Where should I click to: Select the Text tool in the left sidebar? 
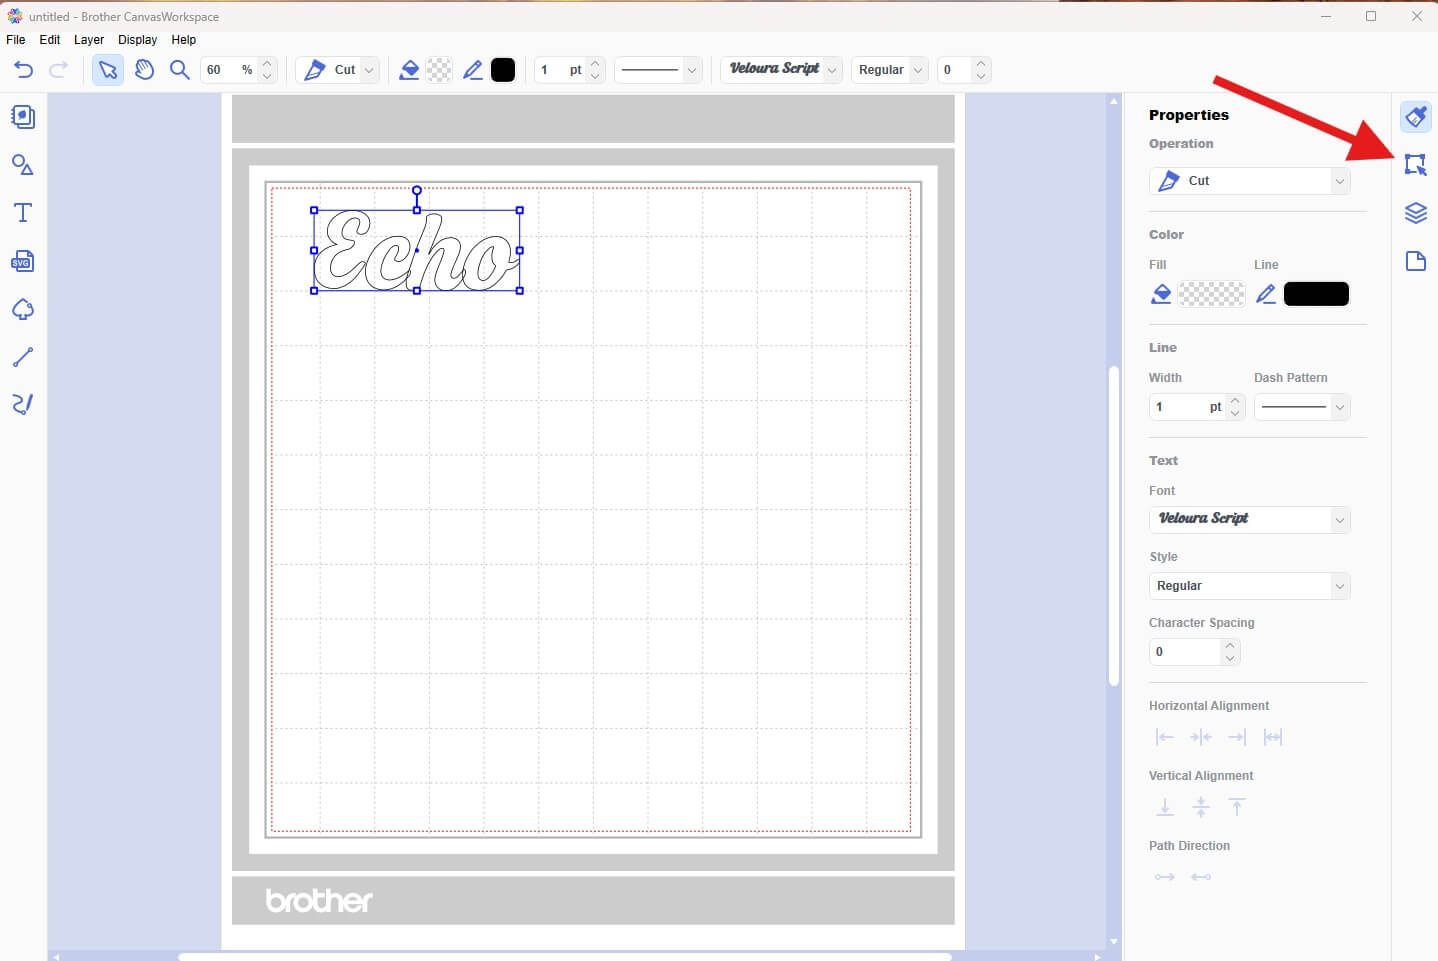coord(22,212)
